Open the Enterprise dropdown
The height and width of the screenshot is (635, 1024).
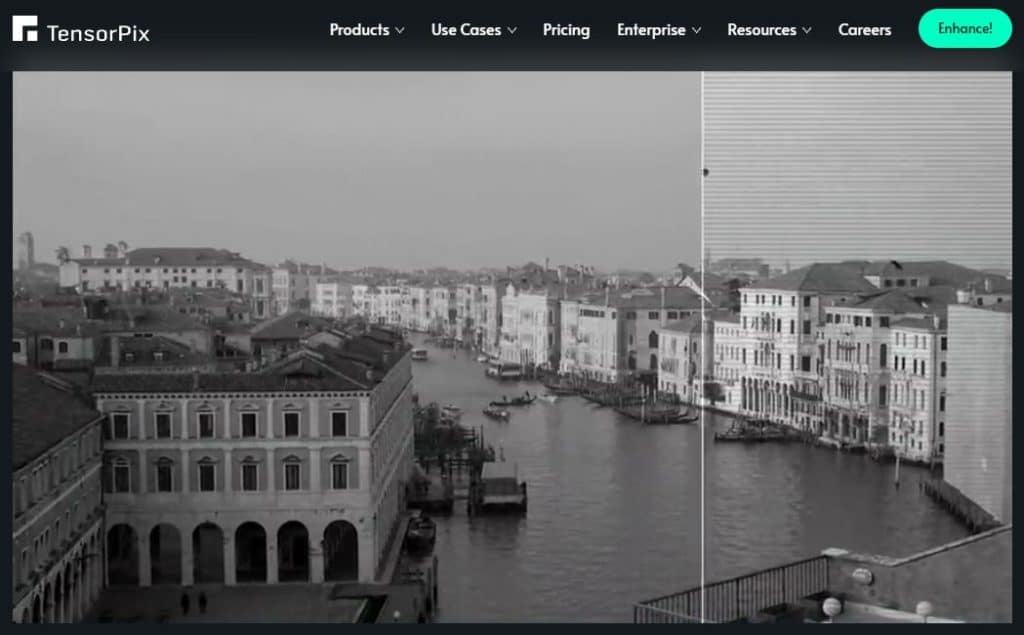650,30
